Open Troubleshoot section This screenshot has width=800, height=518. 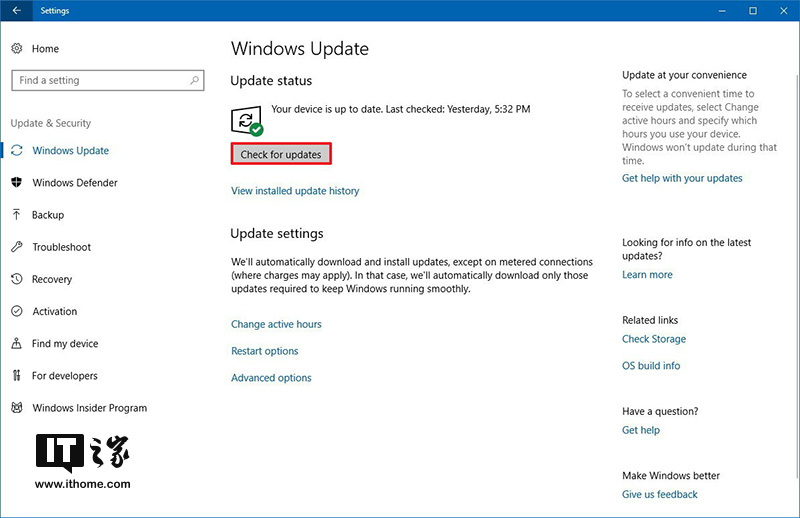point(61,247)
